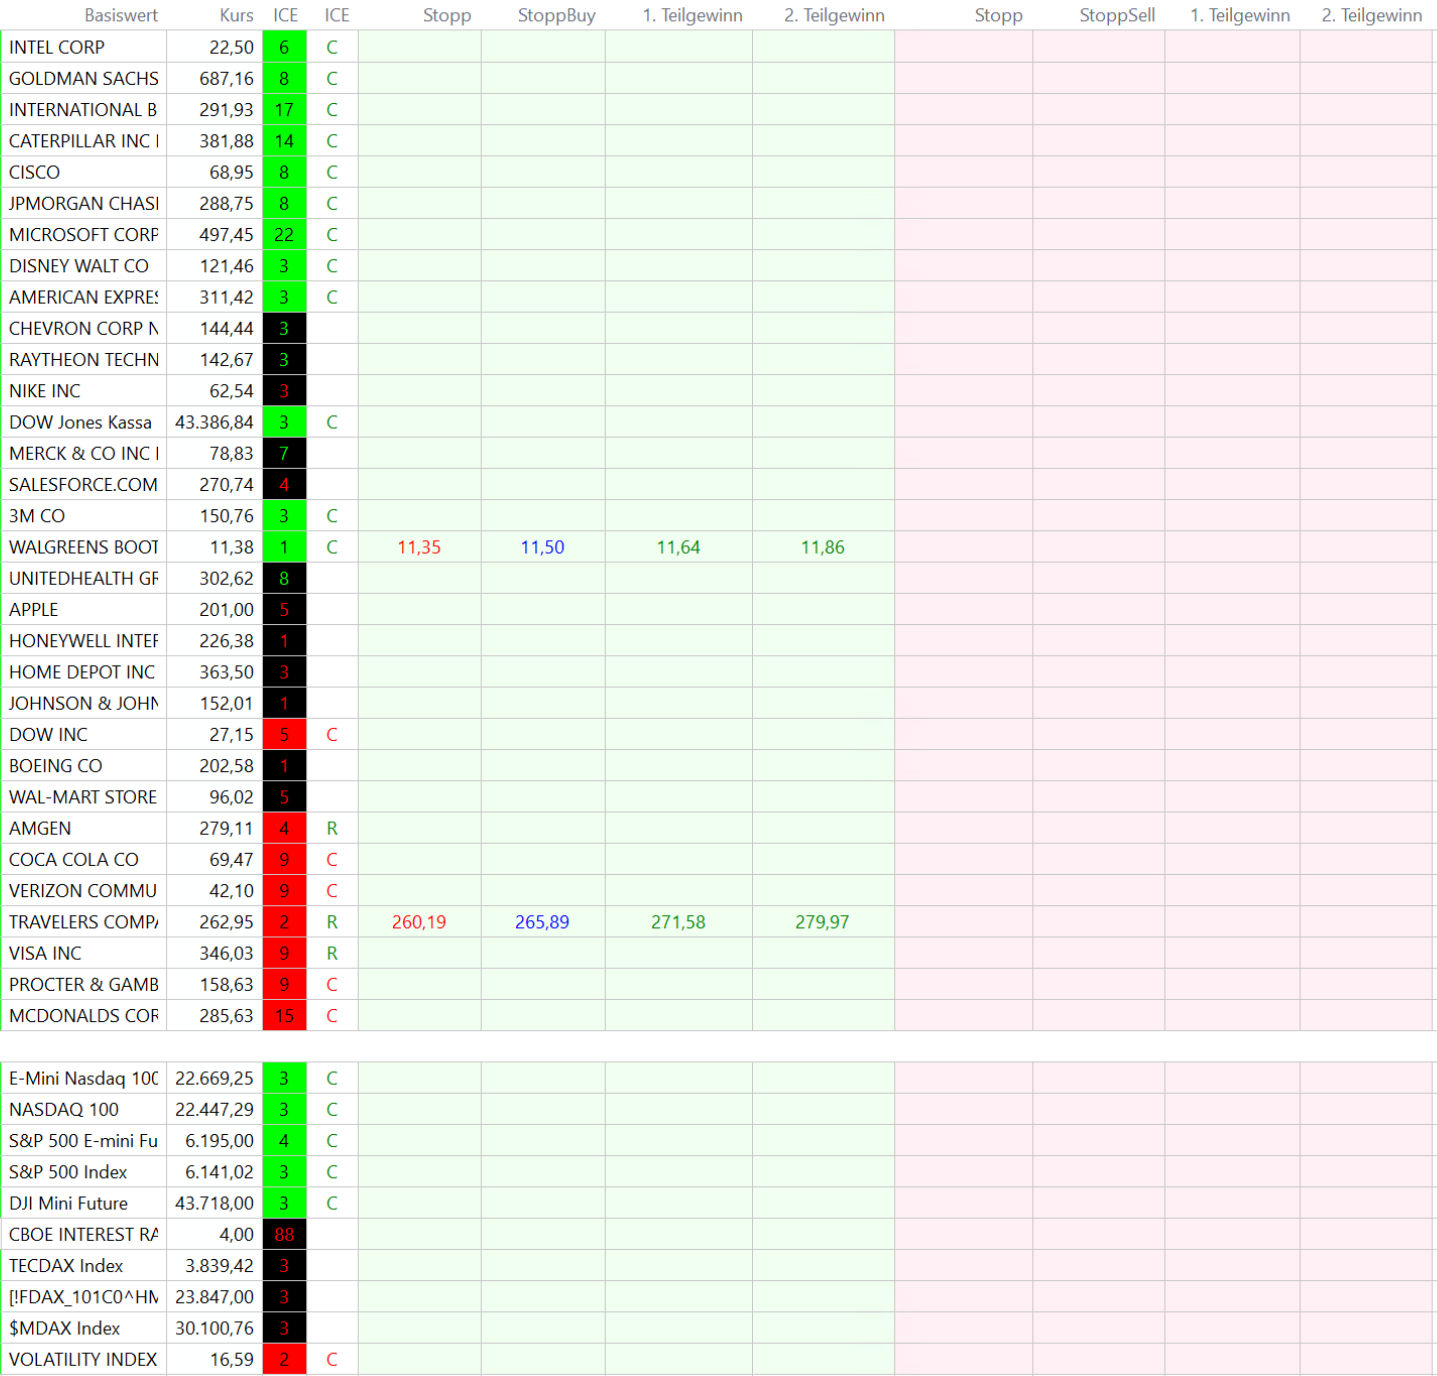The height and width of the screenshot is (1376, 1437).
Task: Click the Basiswert column header
Action: pyautogui.click(x=120, y=15)
